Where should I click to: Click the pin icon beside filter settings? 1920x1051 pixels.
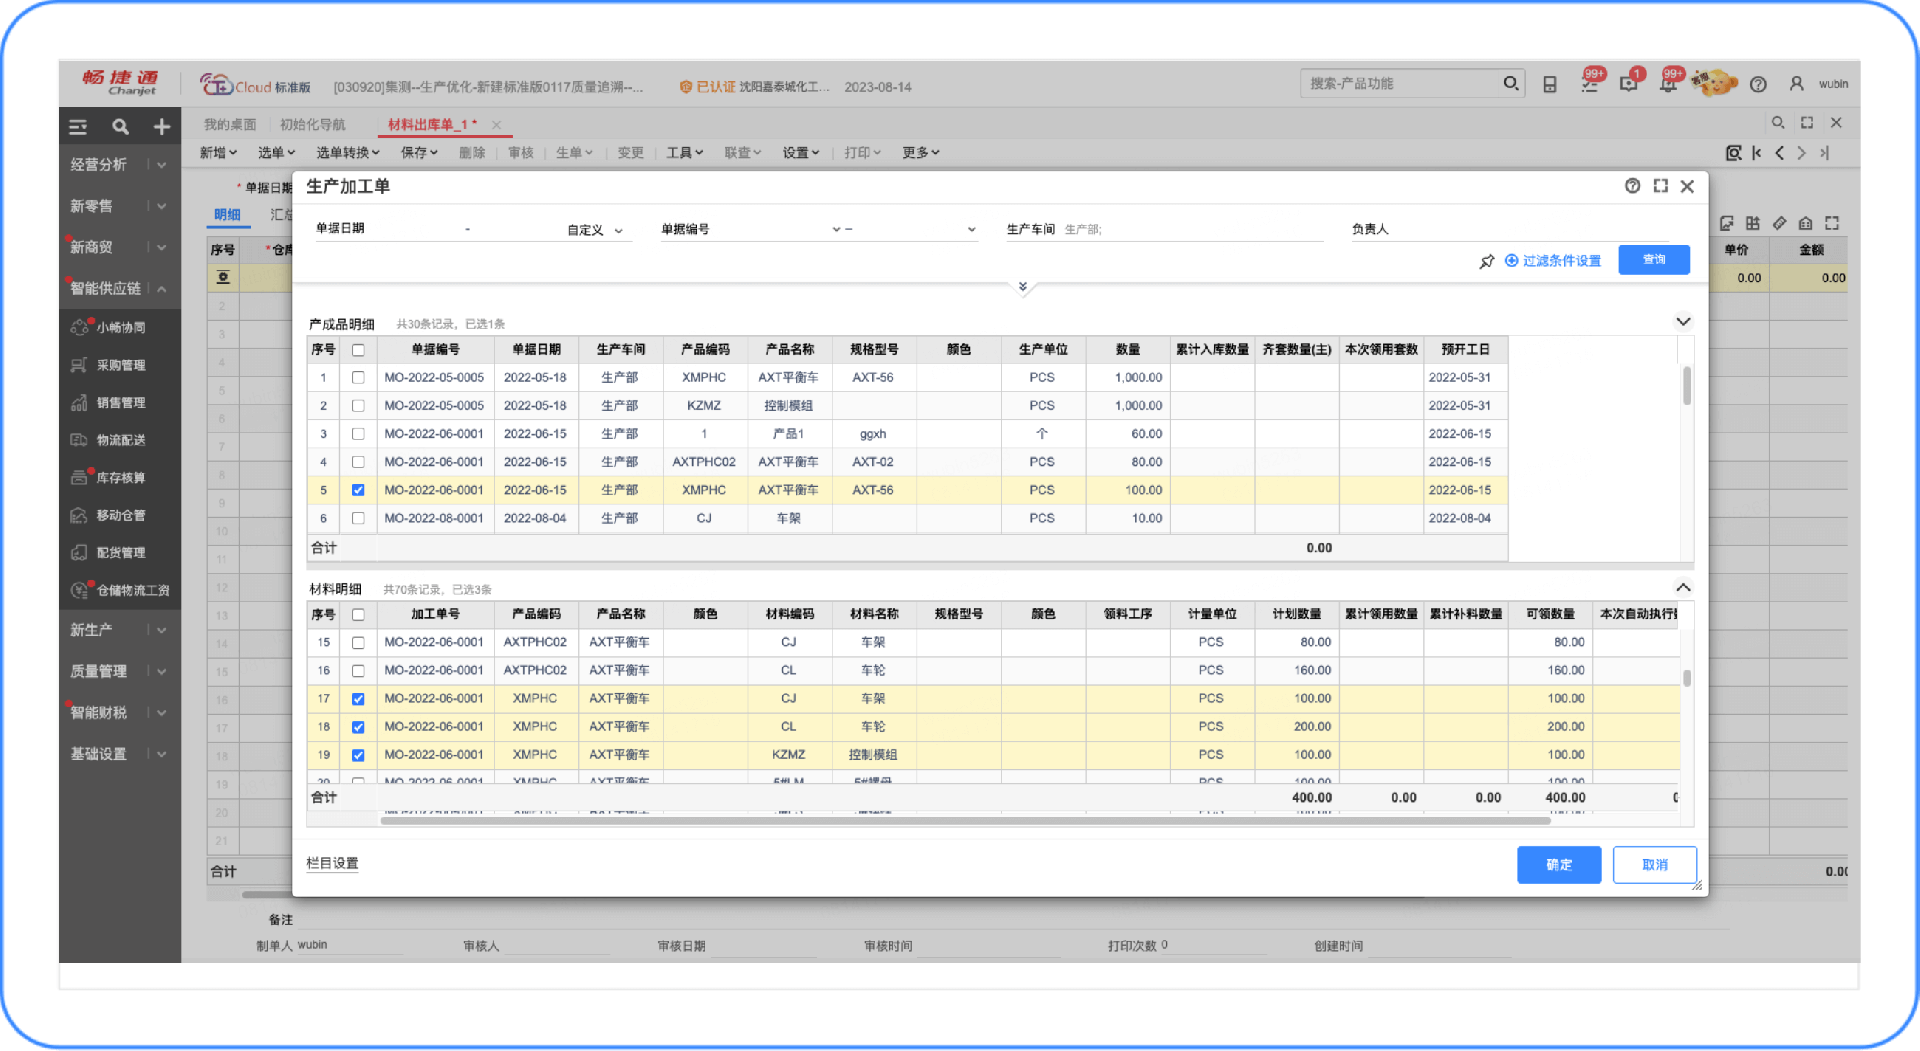click(x=1486, y=261)
